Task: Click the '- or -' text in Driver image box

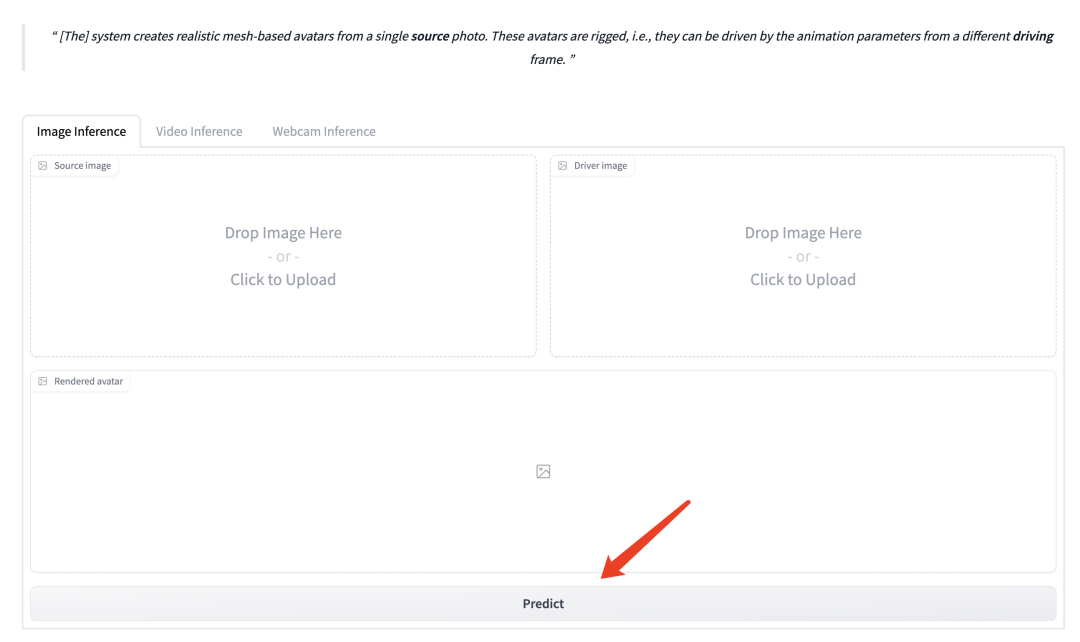Action: click(803, 257)
